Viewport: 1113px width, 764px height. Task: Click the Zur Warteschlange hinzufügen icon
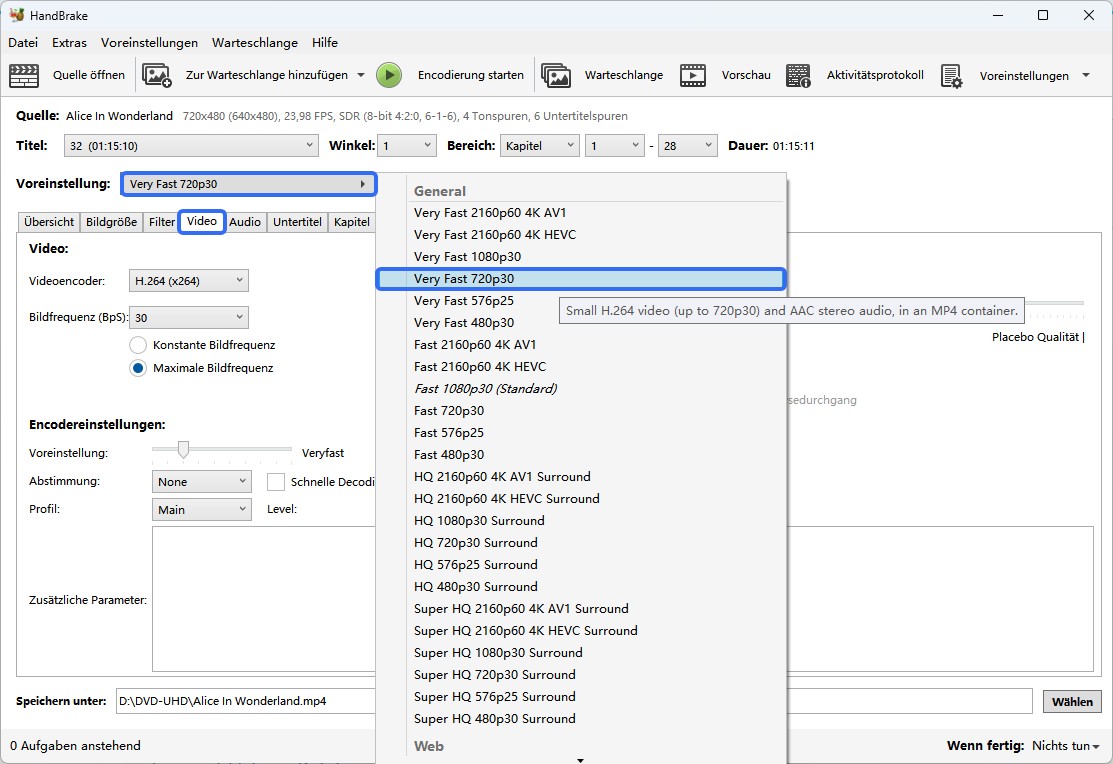[157, 75]
